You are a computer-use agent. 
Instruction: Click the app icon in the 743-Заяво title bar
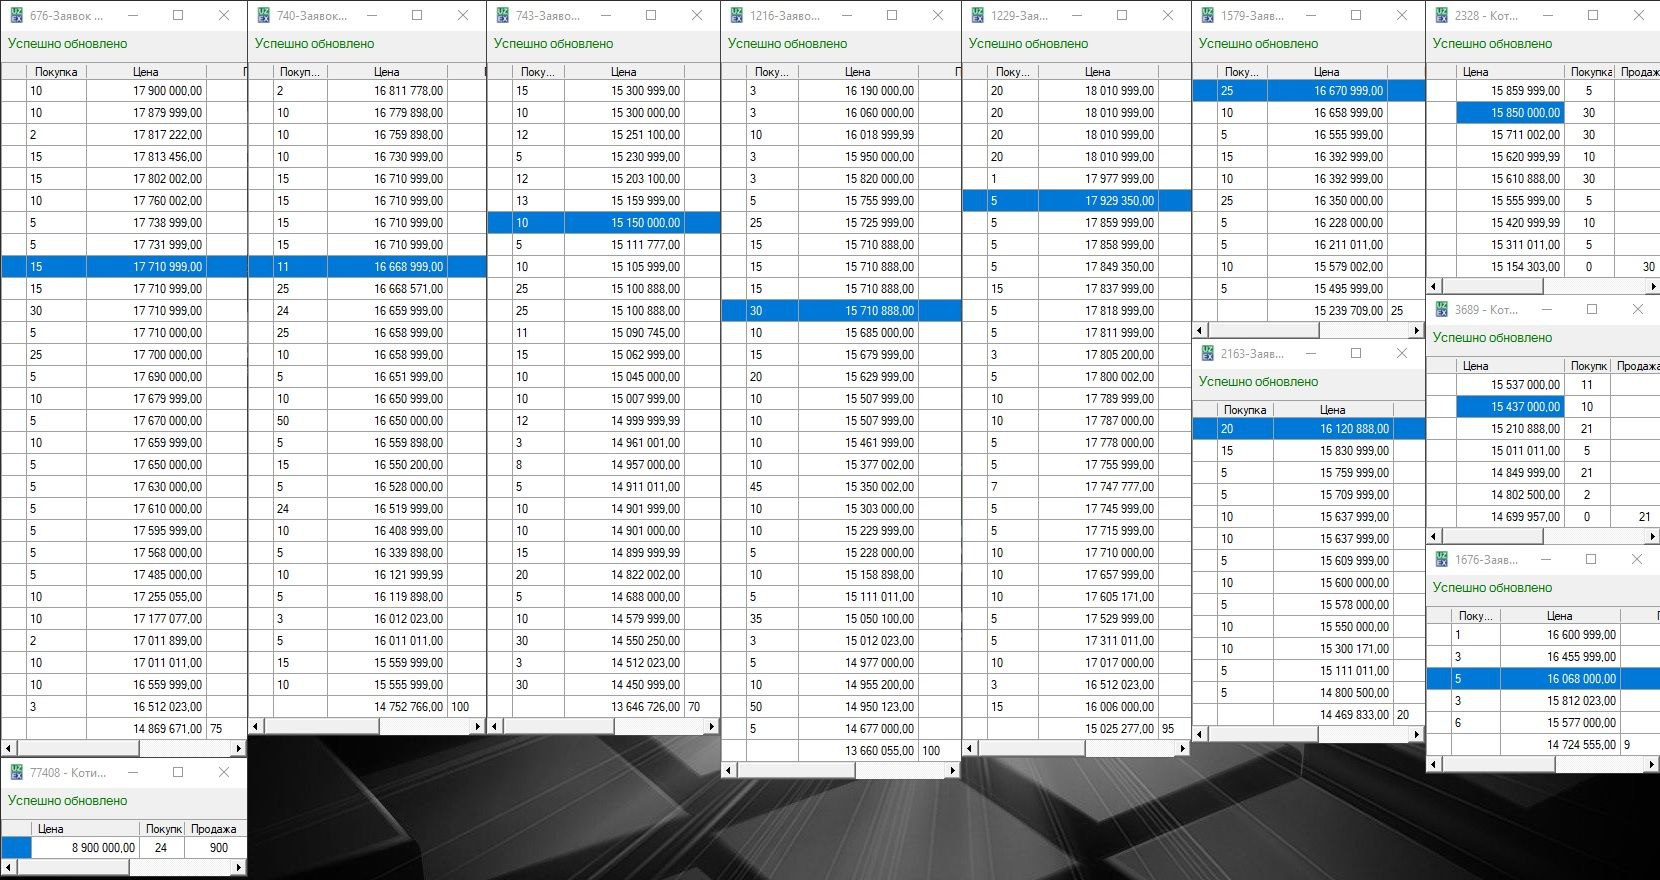pos(502,16)
